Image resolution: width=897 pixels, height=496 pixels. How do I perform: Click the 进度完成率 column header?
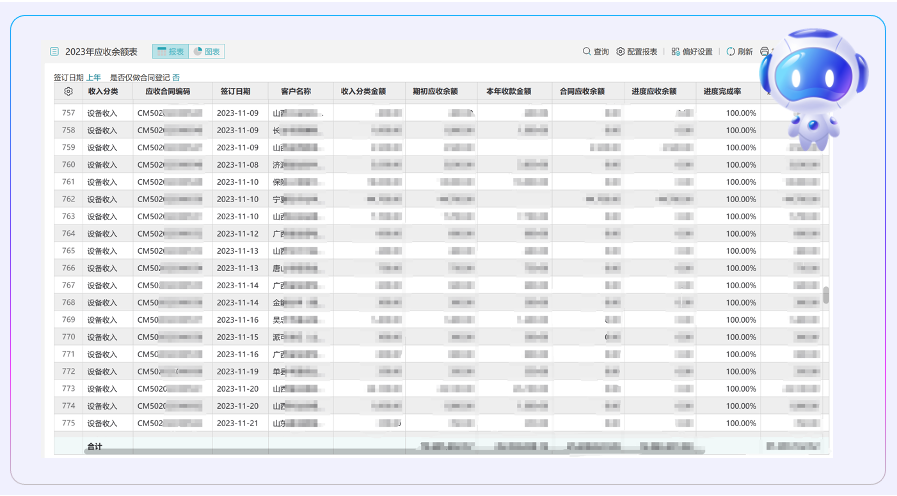click(723, 91)
